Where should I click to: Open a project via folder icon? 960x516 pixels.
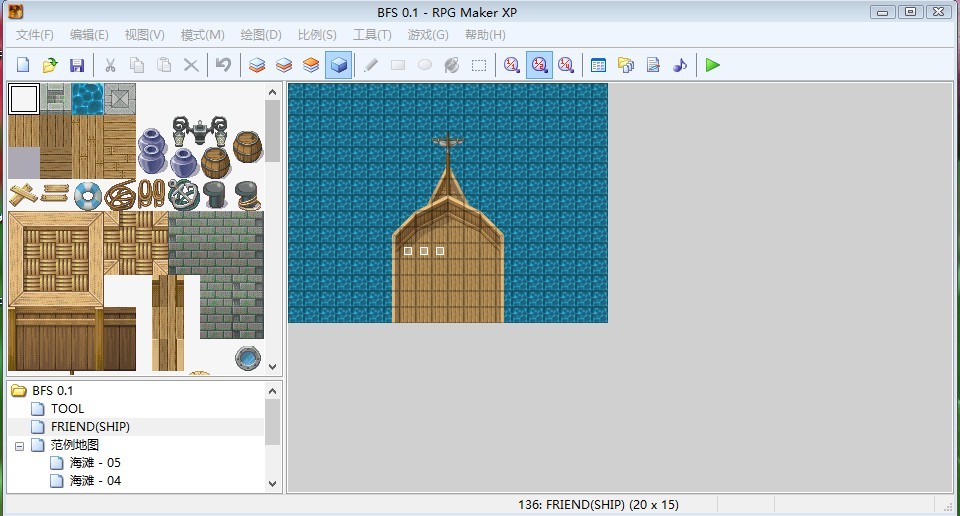coord(50,65)
